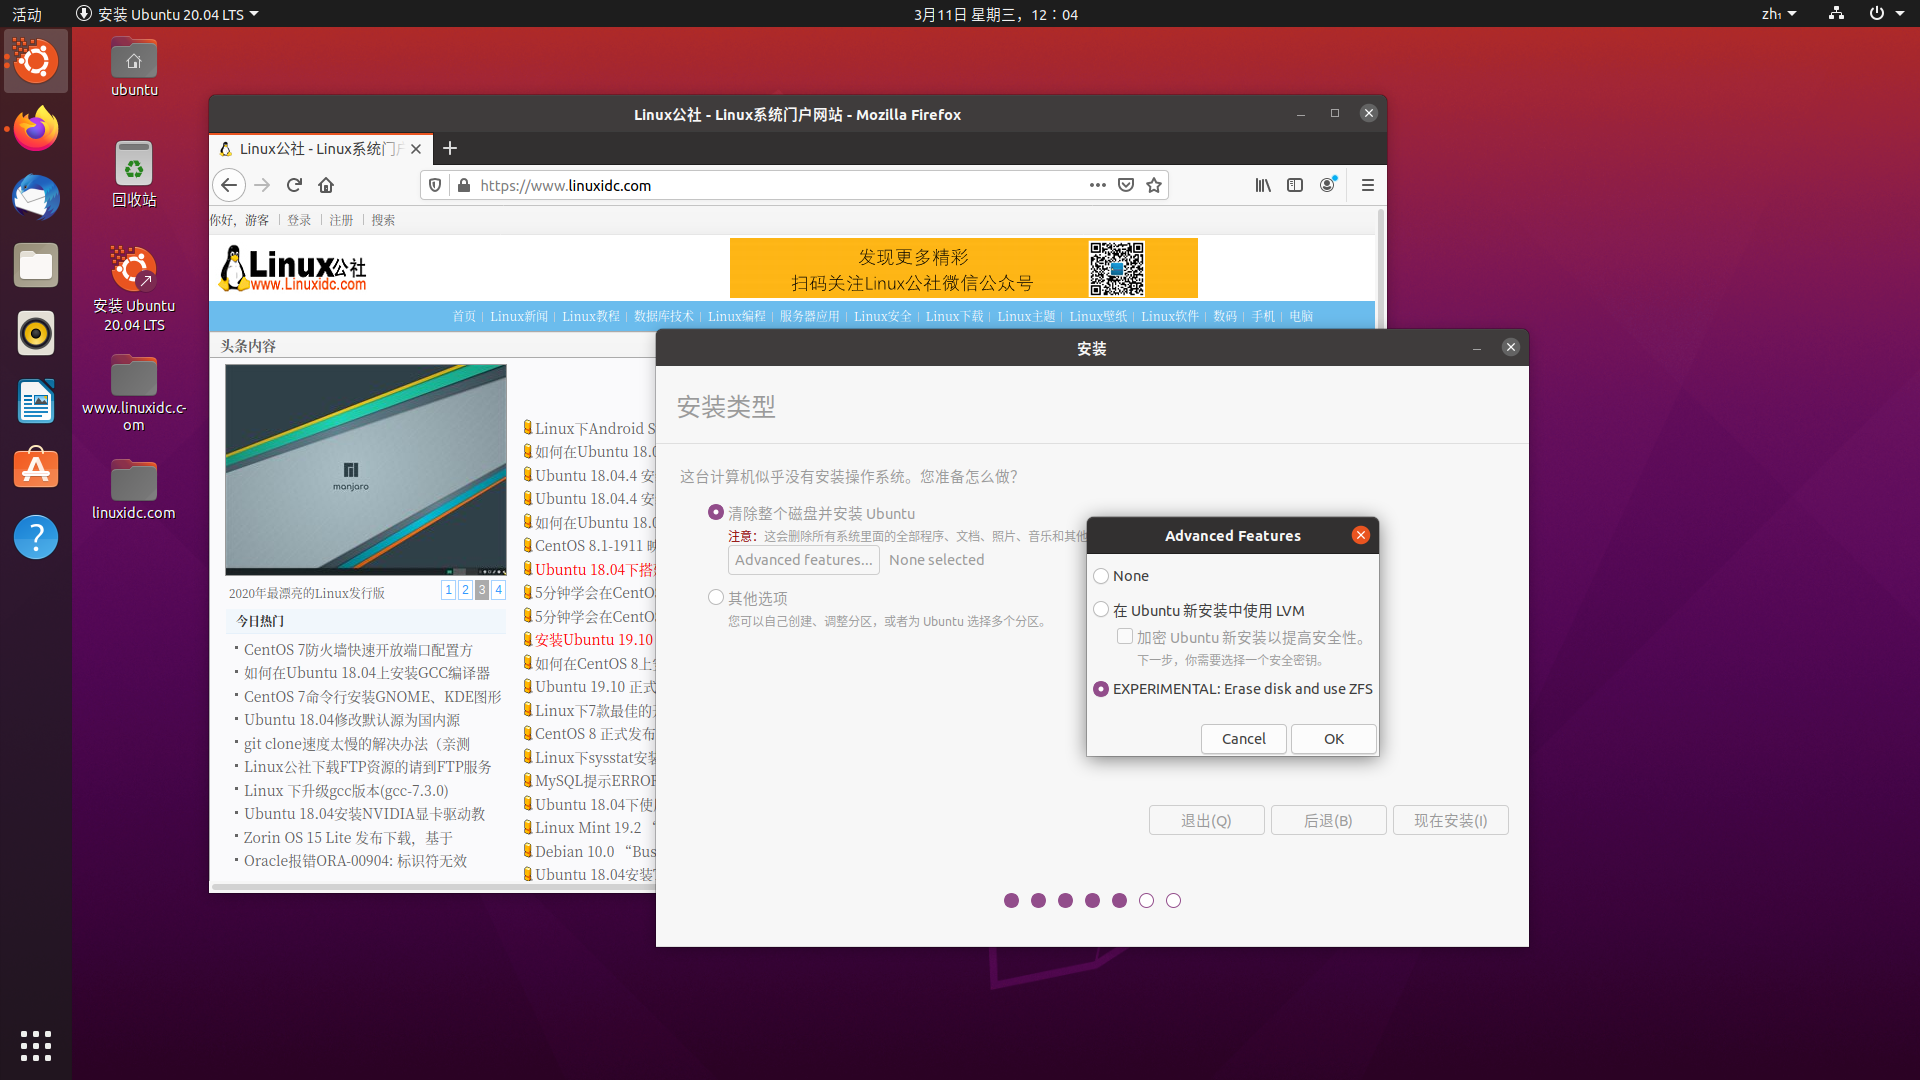
Task: Toggle the Firefox sidebar icon
Action: point(1296,185)
